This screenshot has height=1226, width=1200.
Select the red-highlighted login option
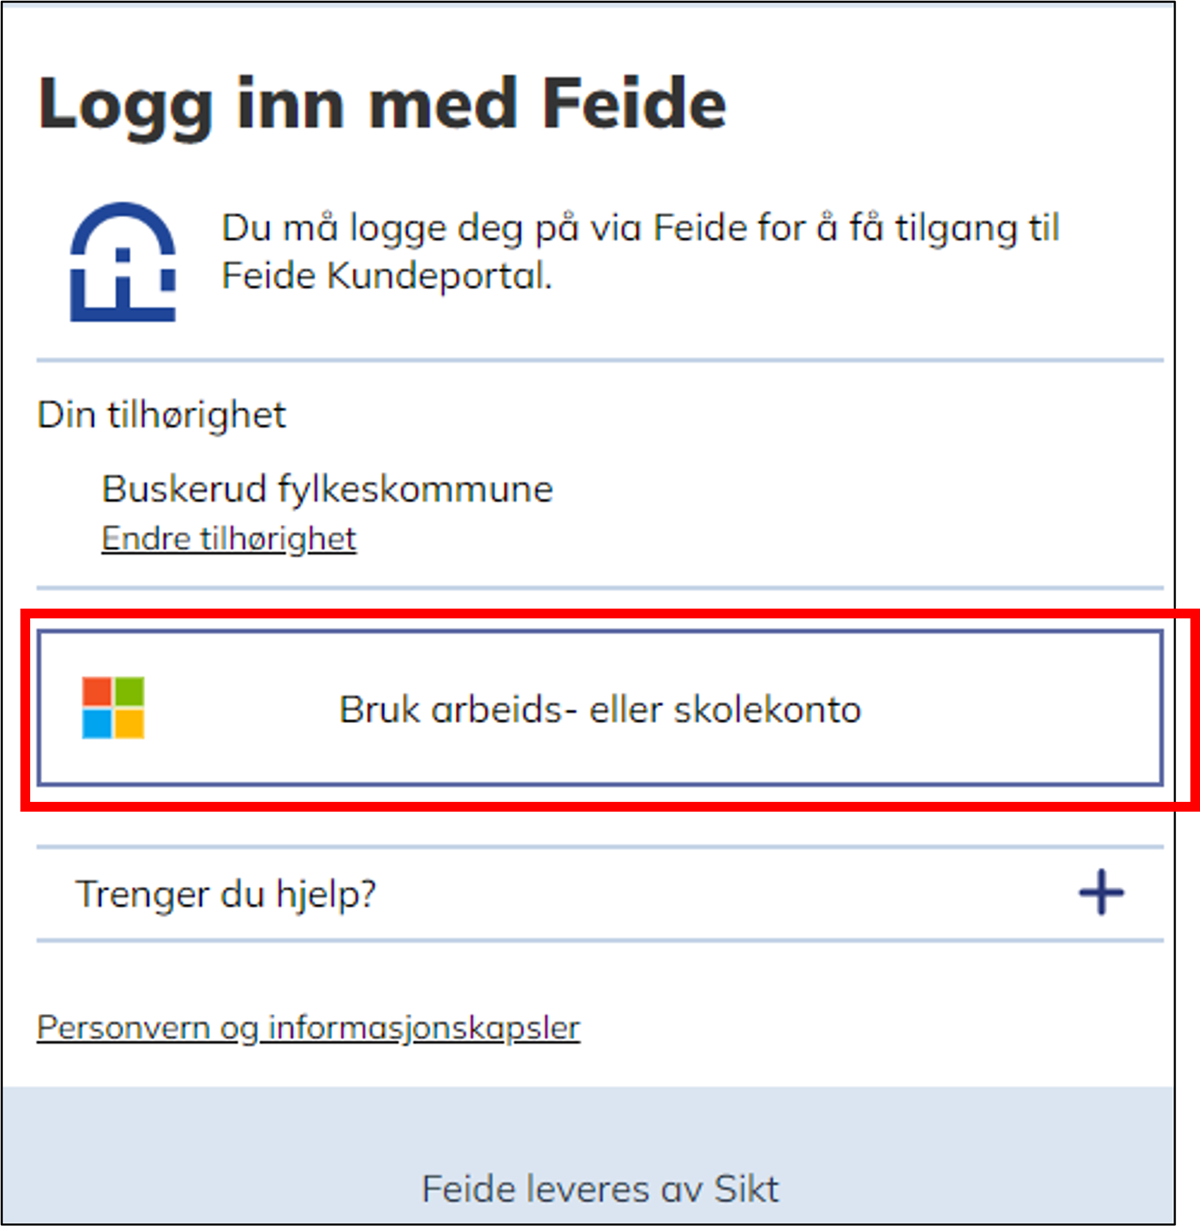pyautogui.click(x=600, y=709)
